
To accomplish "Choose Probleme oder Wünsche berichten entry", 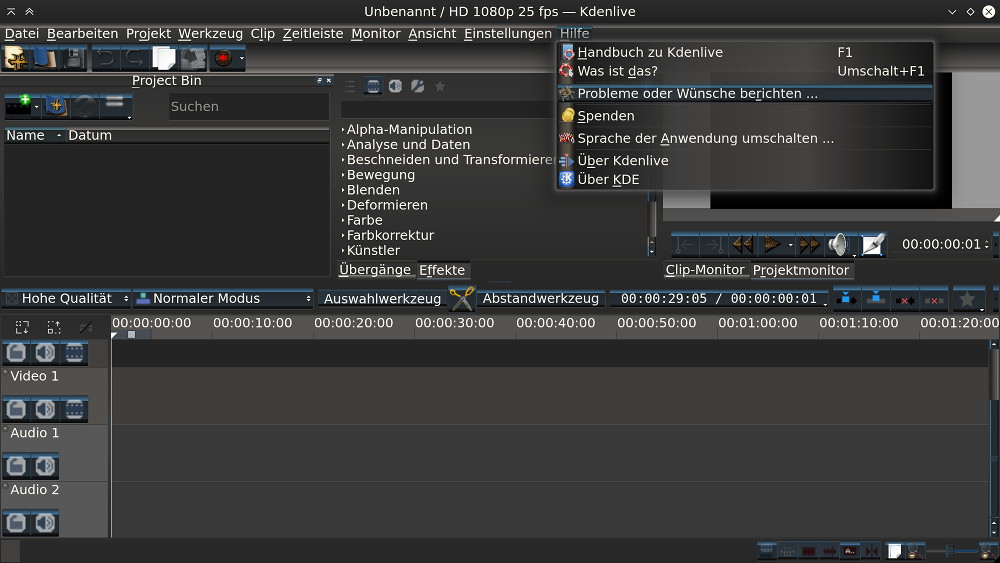I will (x=745, y=94).
